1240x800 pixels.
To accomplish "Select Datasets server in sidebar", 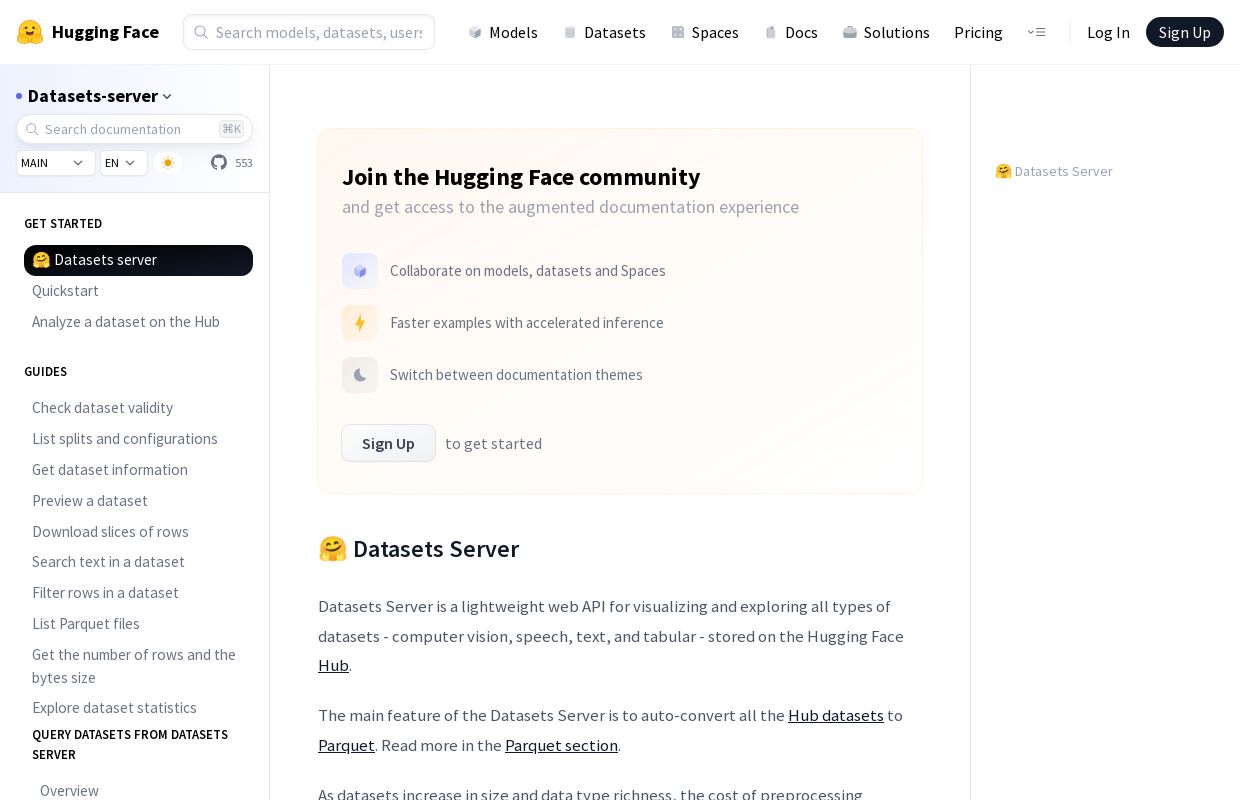I will (138, 260).
